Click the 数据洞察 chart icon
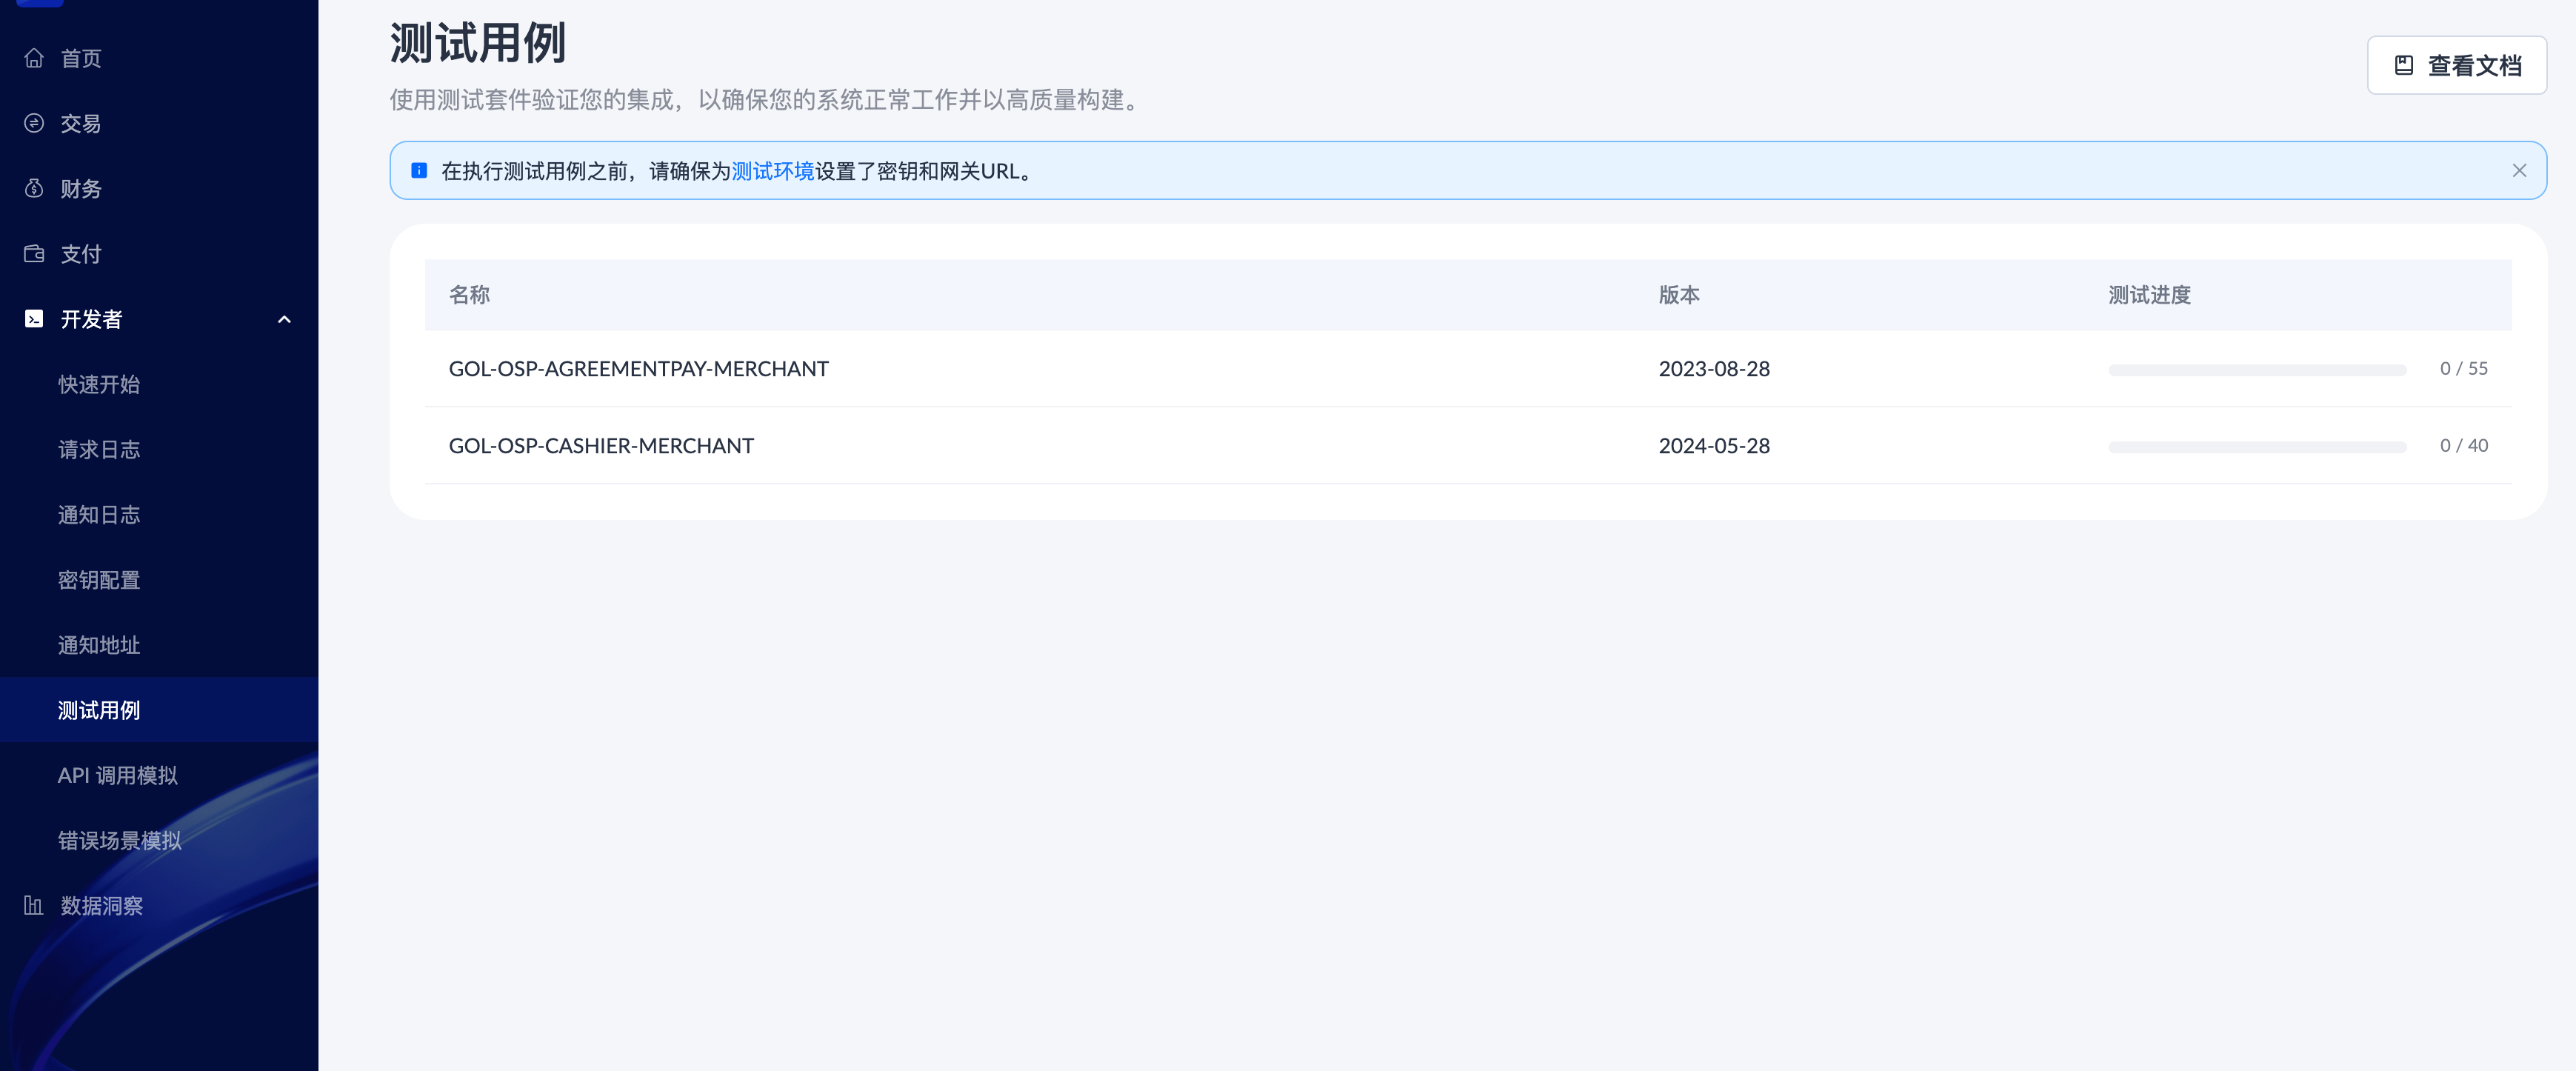The image size is (2576, 1071). tap(34, 905)
